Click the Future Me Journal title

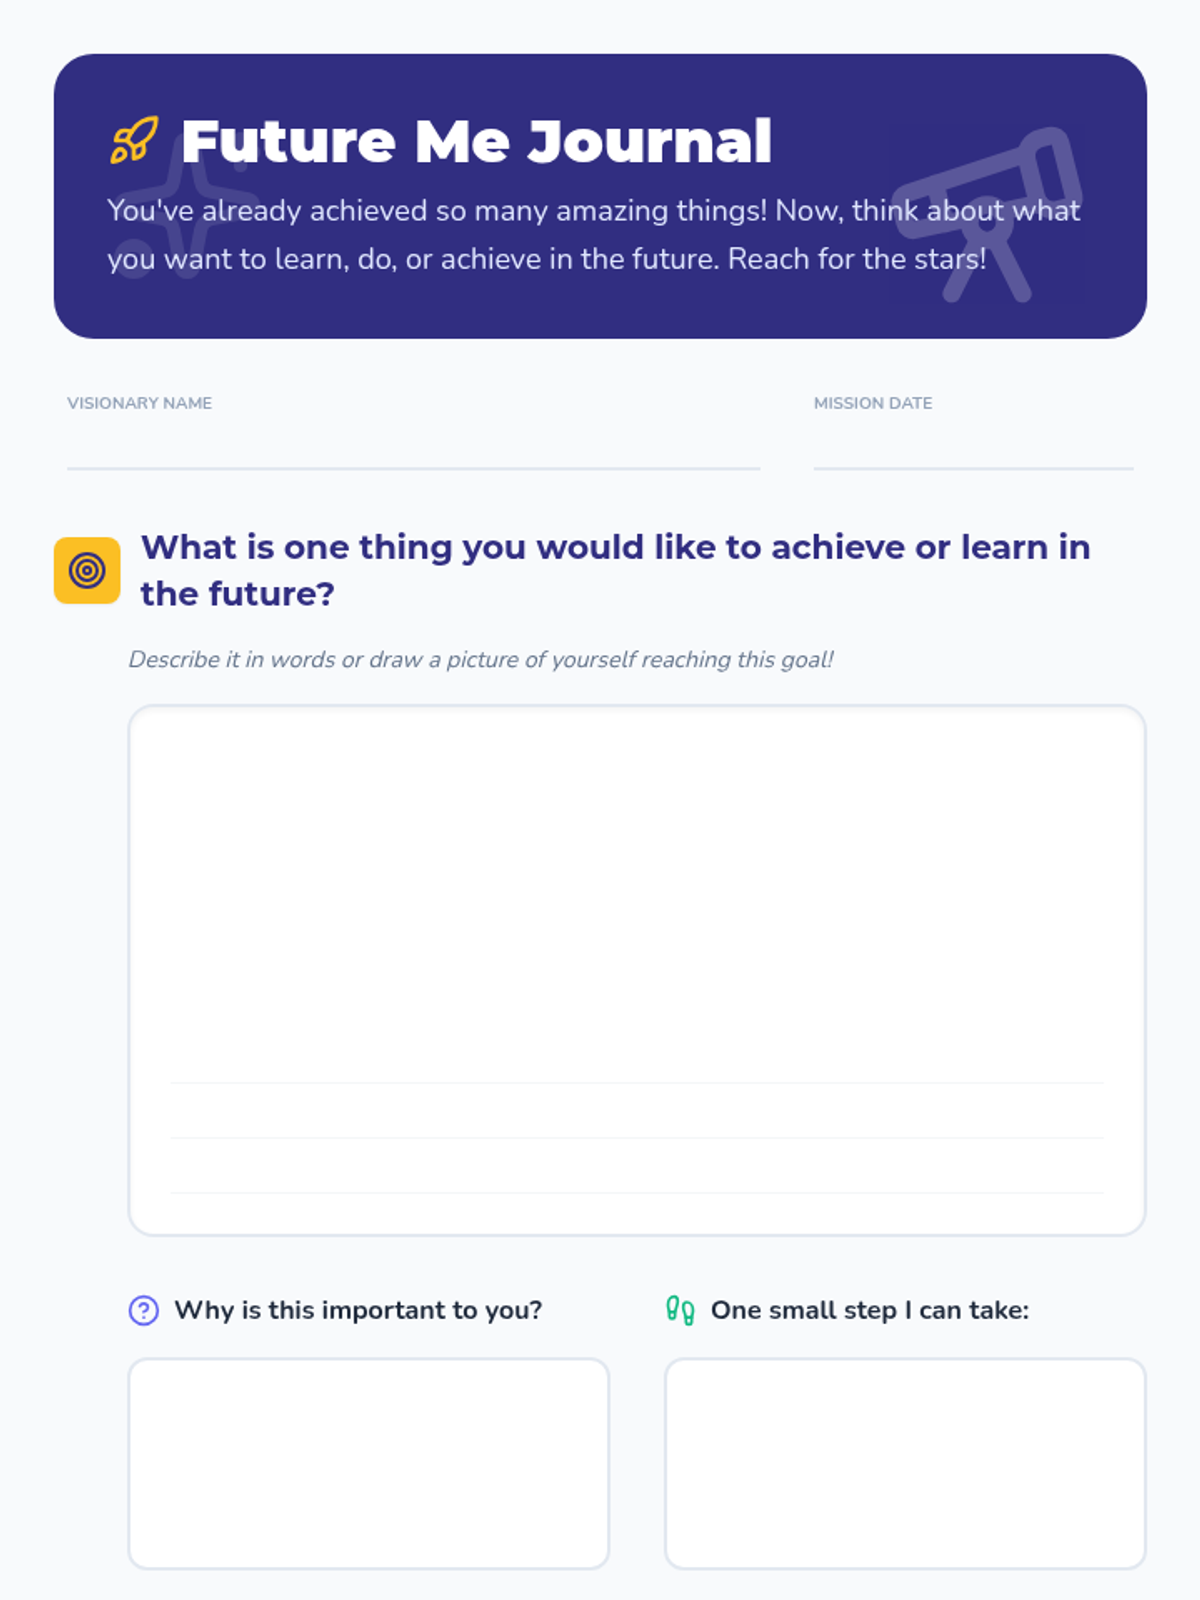pos(476,141)
